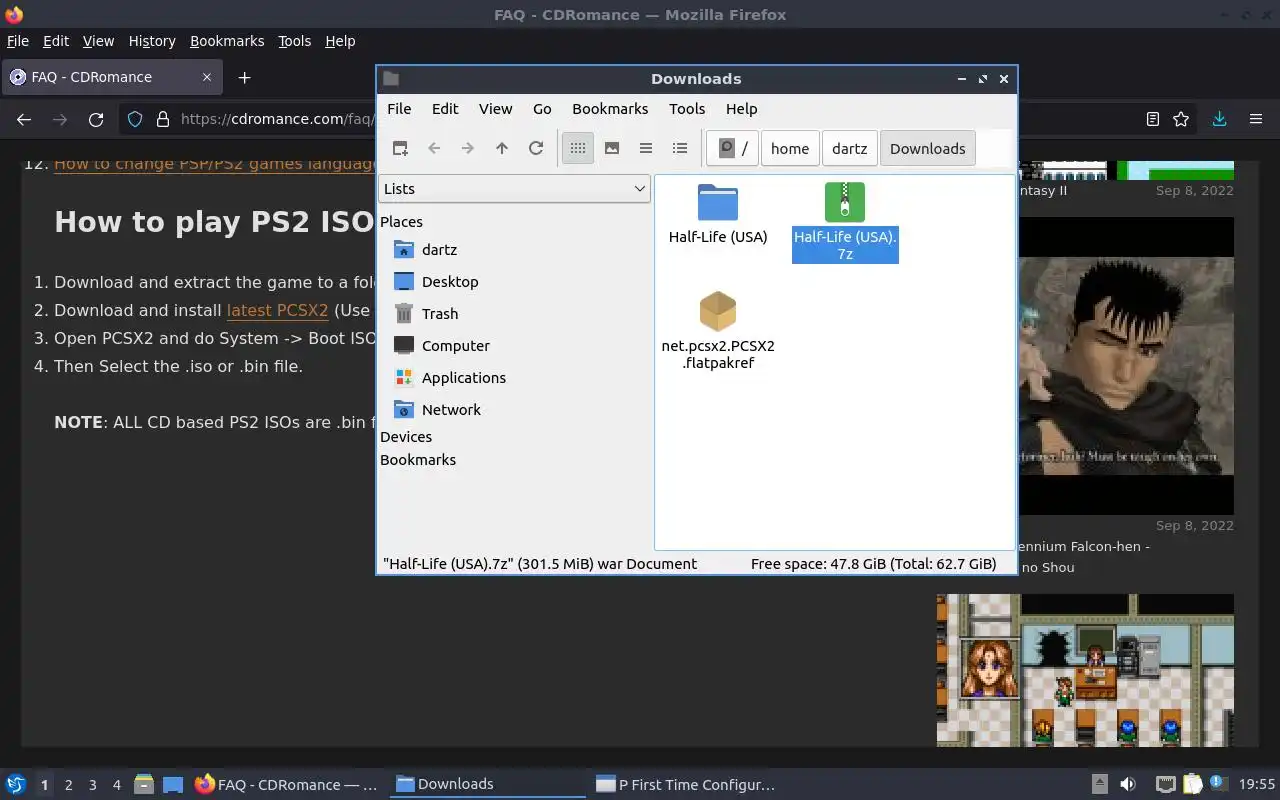This screenshot has height=800, width=1280.
Task: Open Firefox File menu
Action: coord(18,41)
